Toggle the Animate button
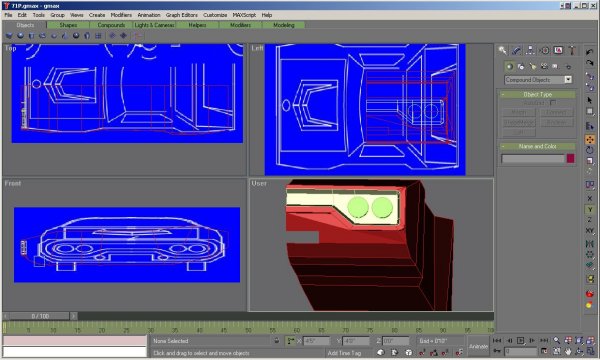600x360 pixels. click(x=478, y=346)
